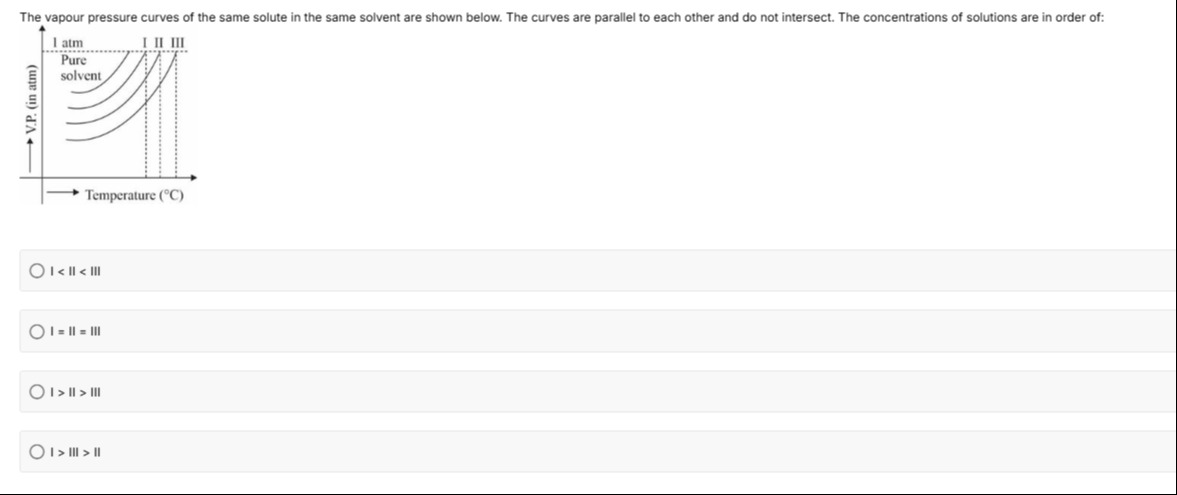Click the 'Temperature (°C)' axis label
The height and width of the screenshot is (495, 1177).
[x=134, y=195]
